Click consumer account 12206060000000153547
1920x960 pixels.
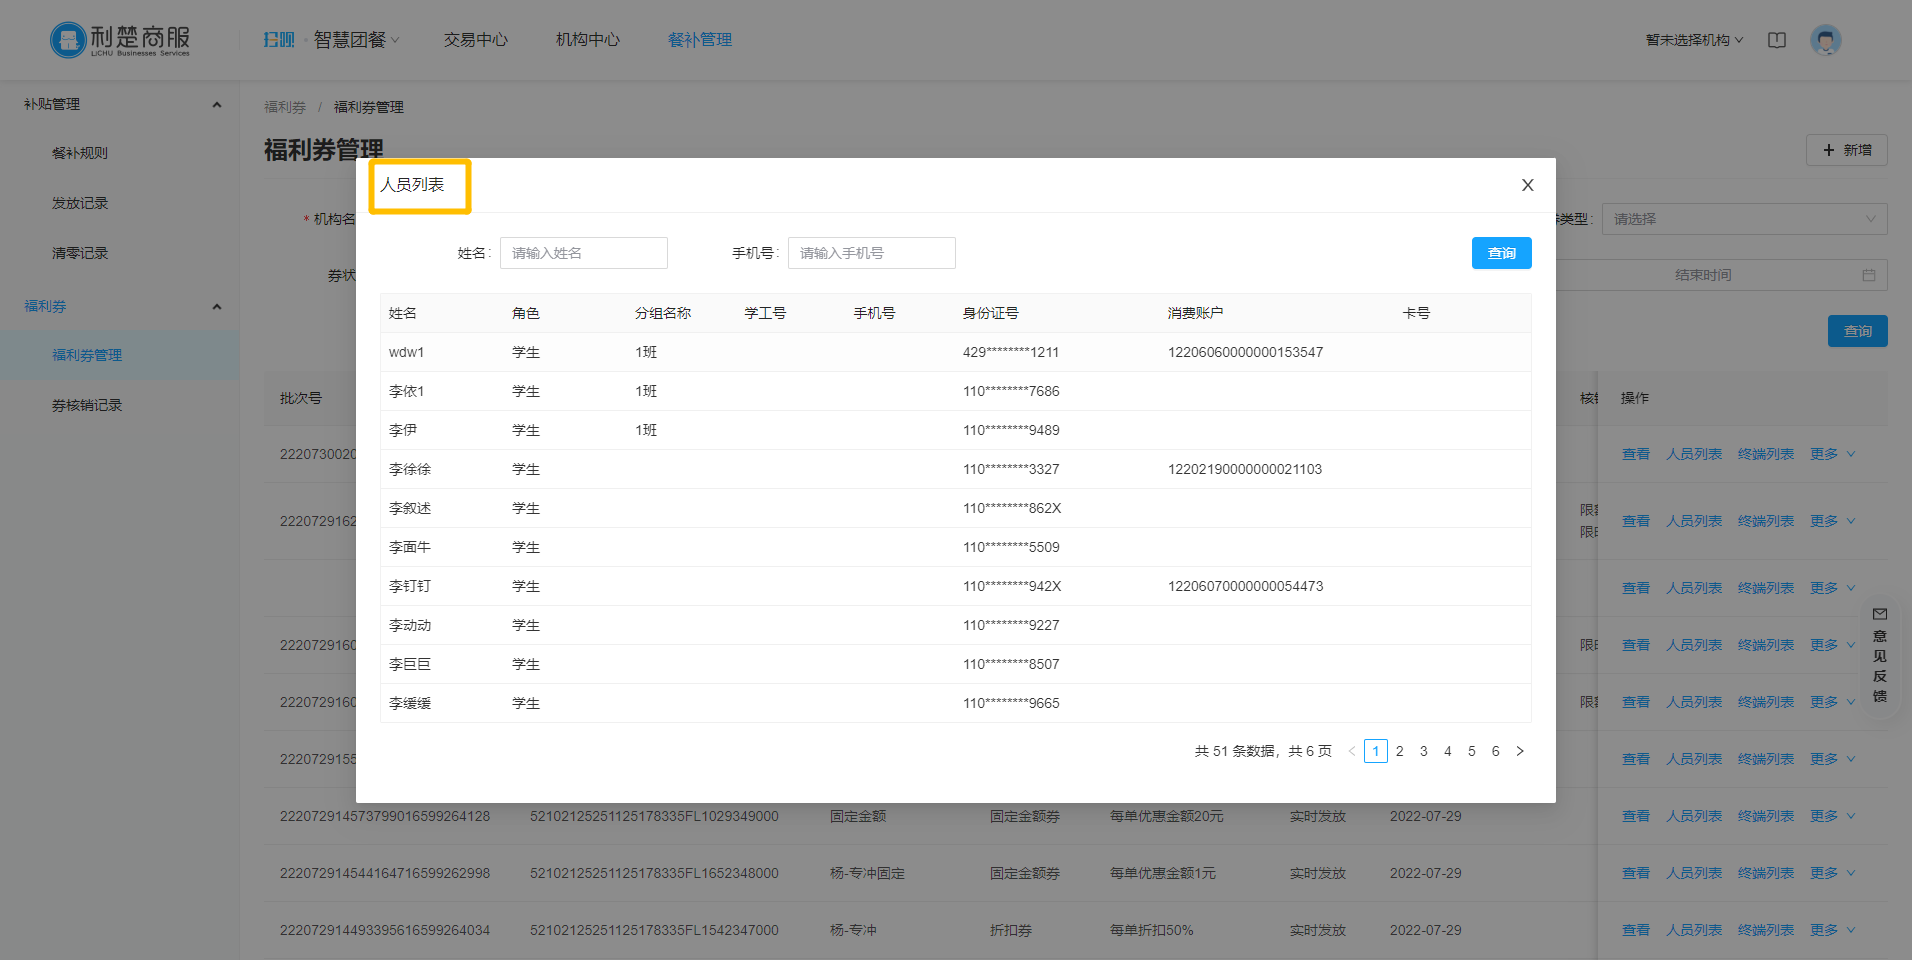[1245, 352]
